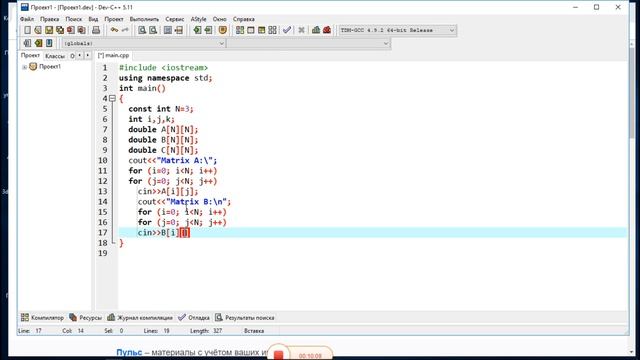Click the Replace magnifier icon

tap(153, 30)
